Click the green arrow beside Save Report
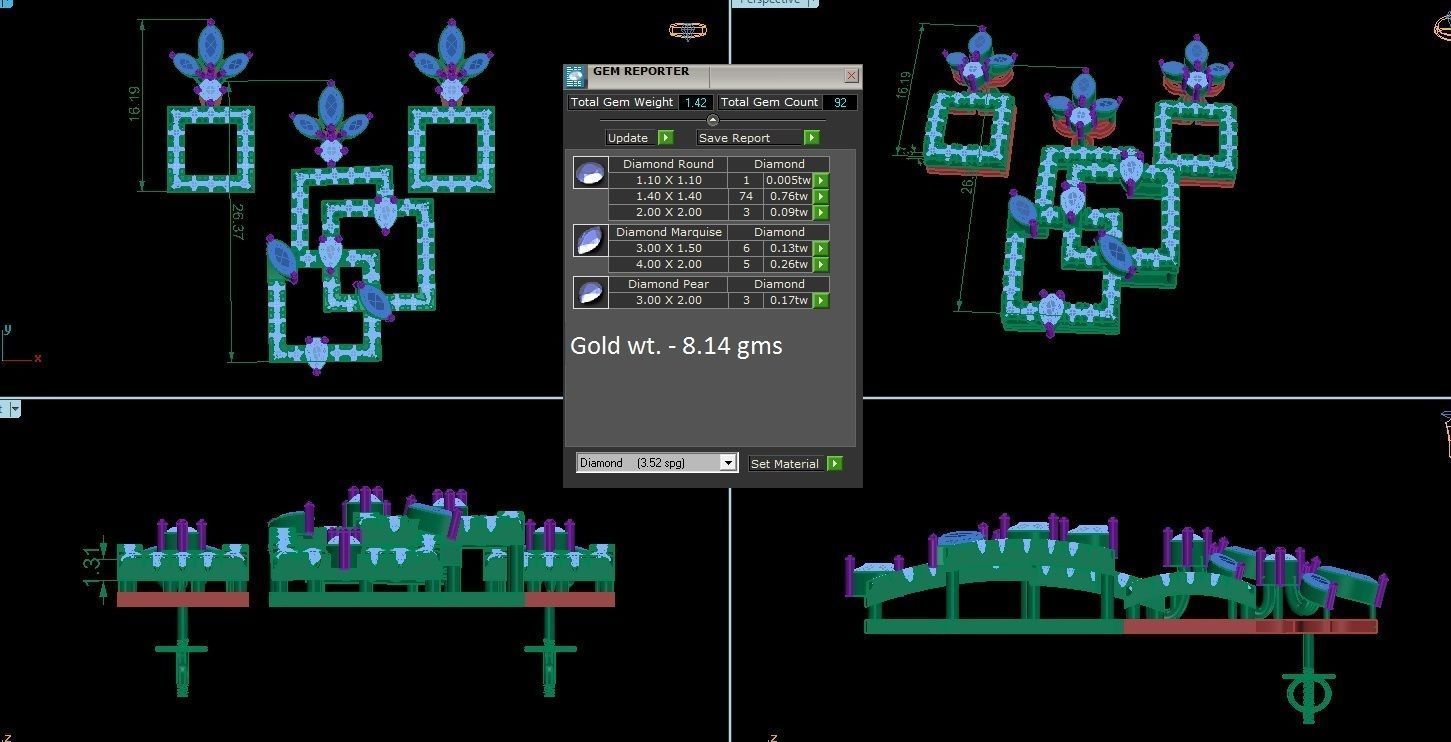This screenshot has width=1451, height=742. coord(812,138)
